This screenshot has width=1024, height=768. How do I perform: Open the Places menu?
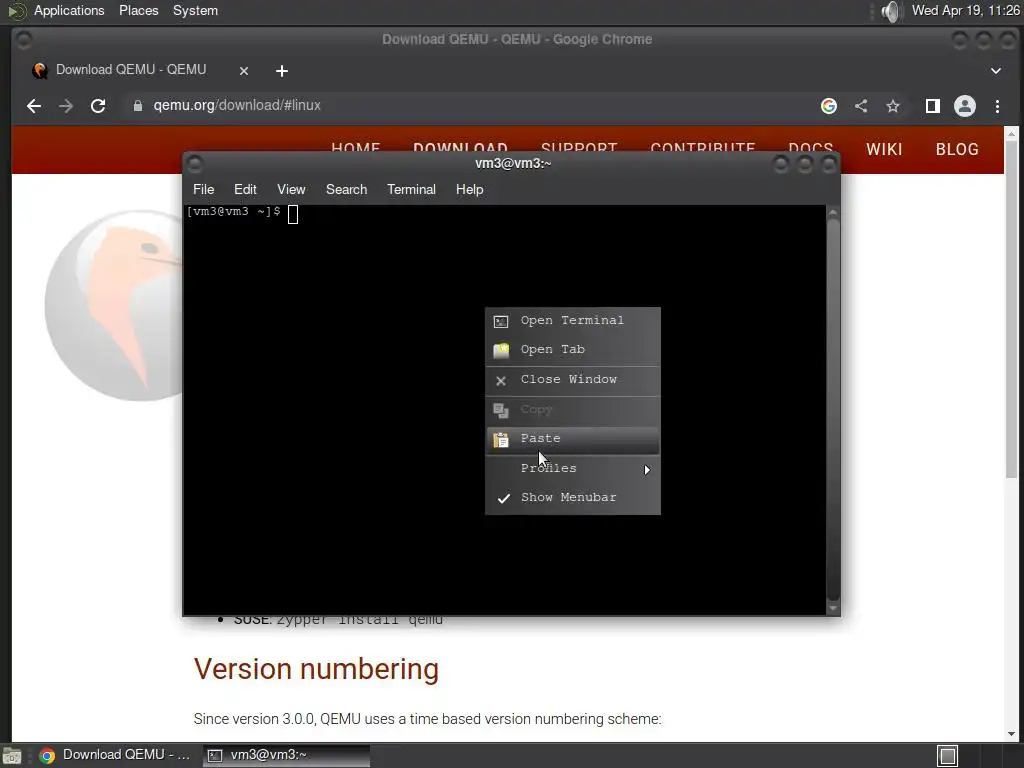point(138,10)
